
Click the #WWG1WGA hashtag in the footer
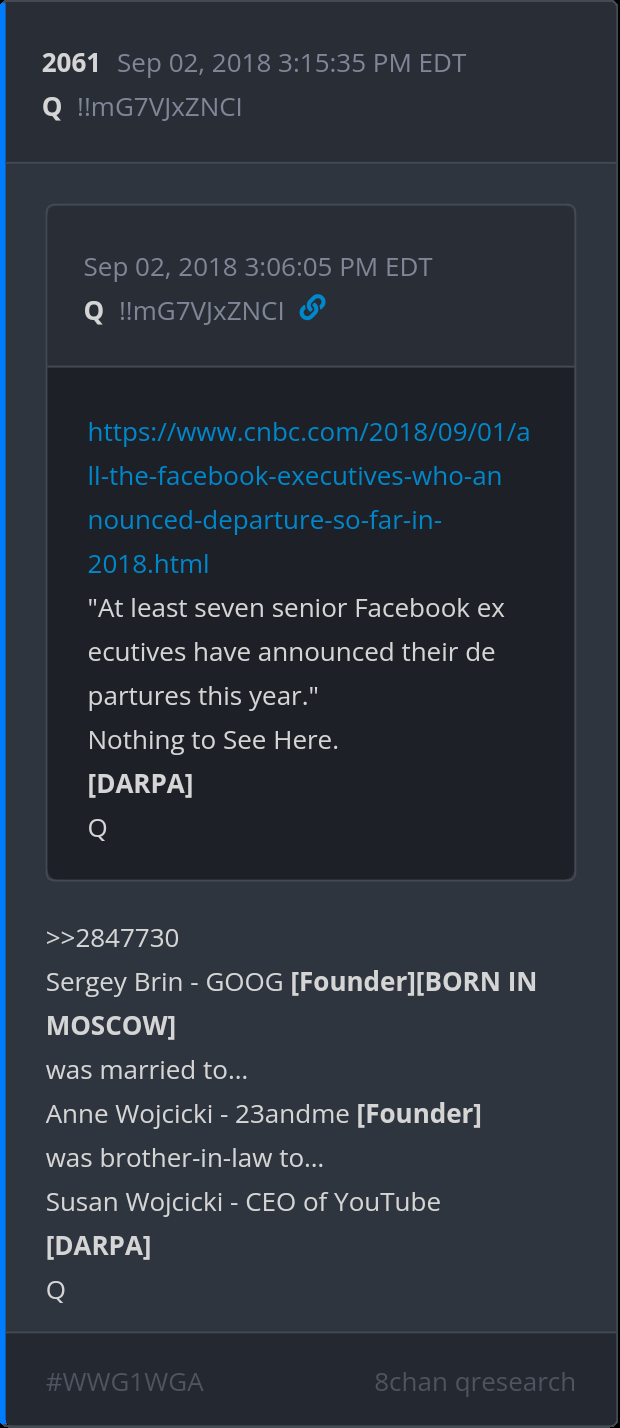point(124,1382)
